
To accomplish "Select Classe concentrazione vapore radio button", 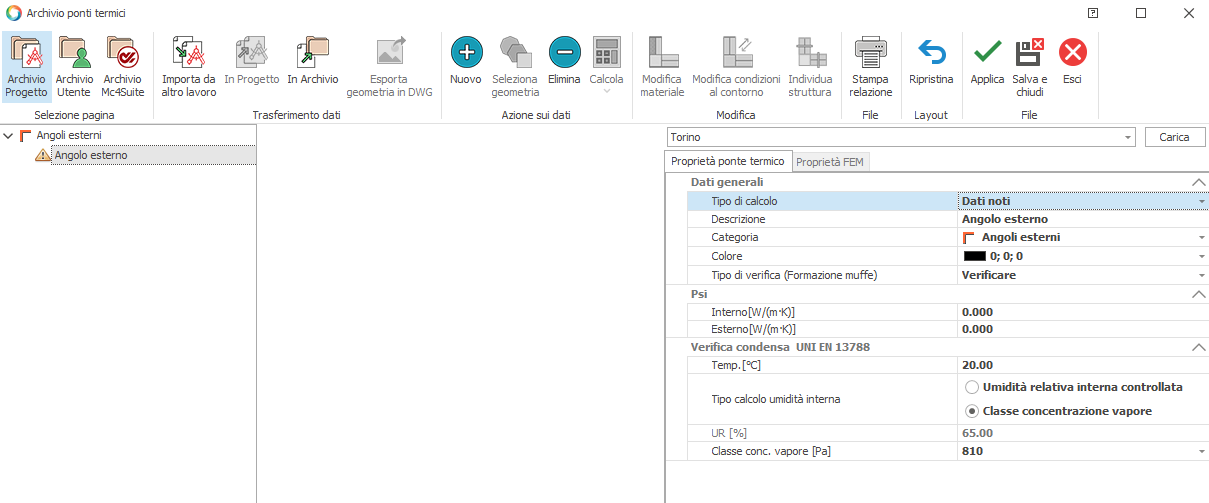I will 971,411.
